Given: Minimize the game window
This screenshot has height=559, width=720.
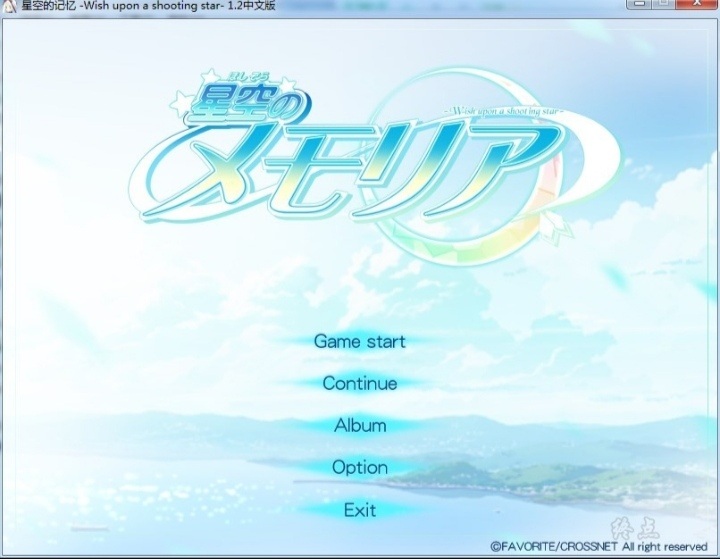Looking at the screenshot, I should pyautogui.click(x=638, y=5).
